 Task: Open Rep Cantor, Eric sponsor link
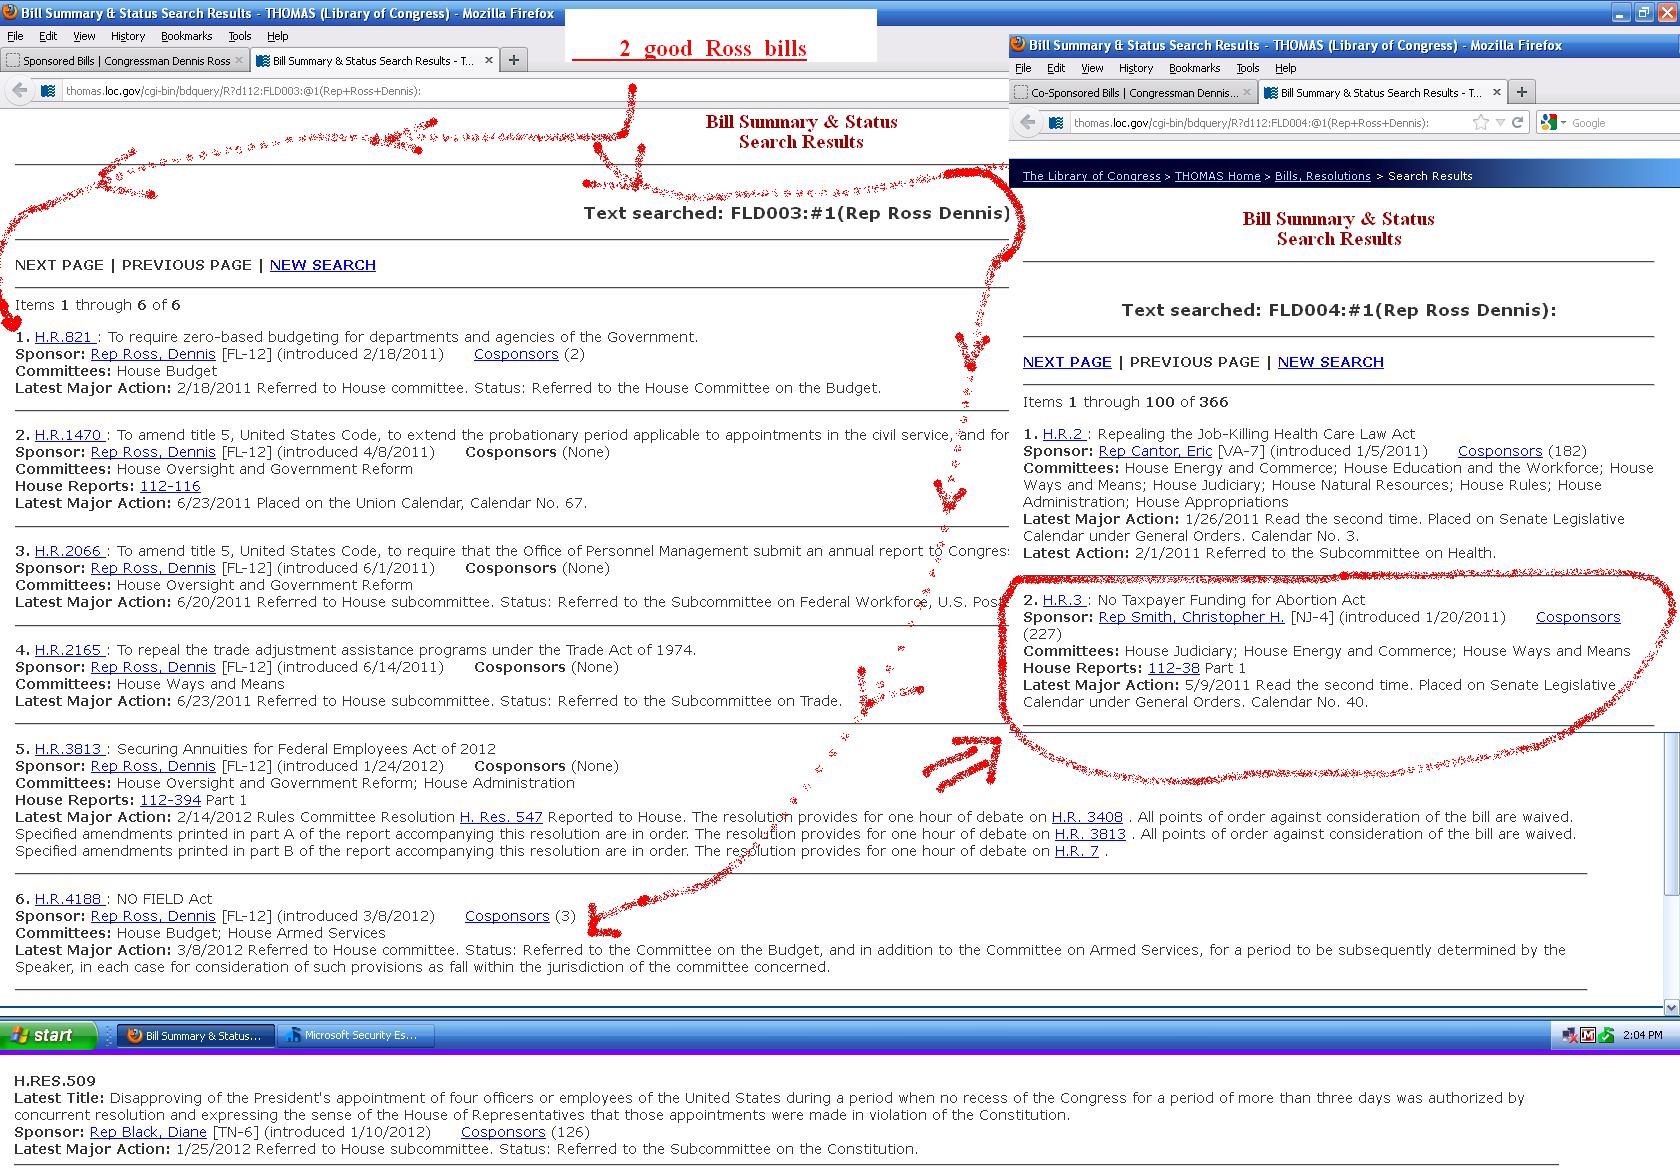click(x=1155, y=451)
